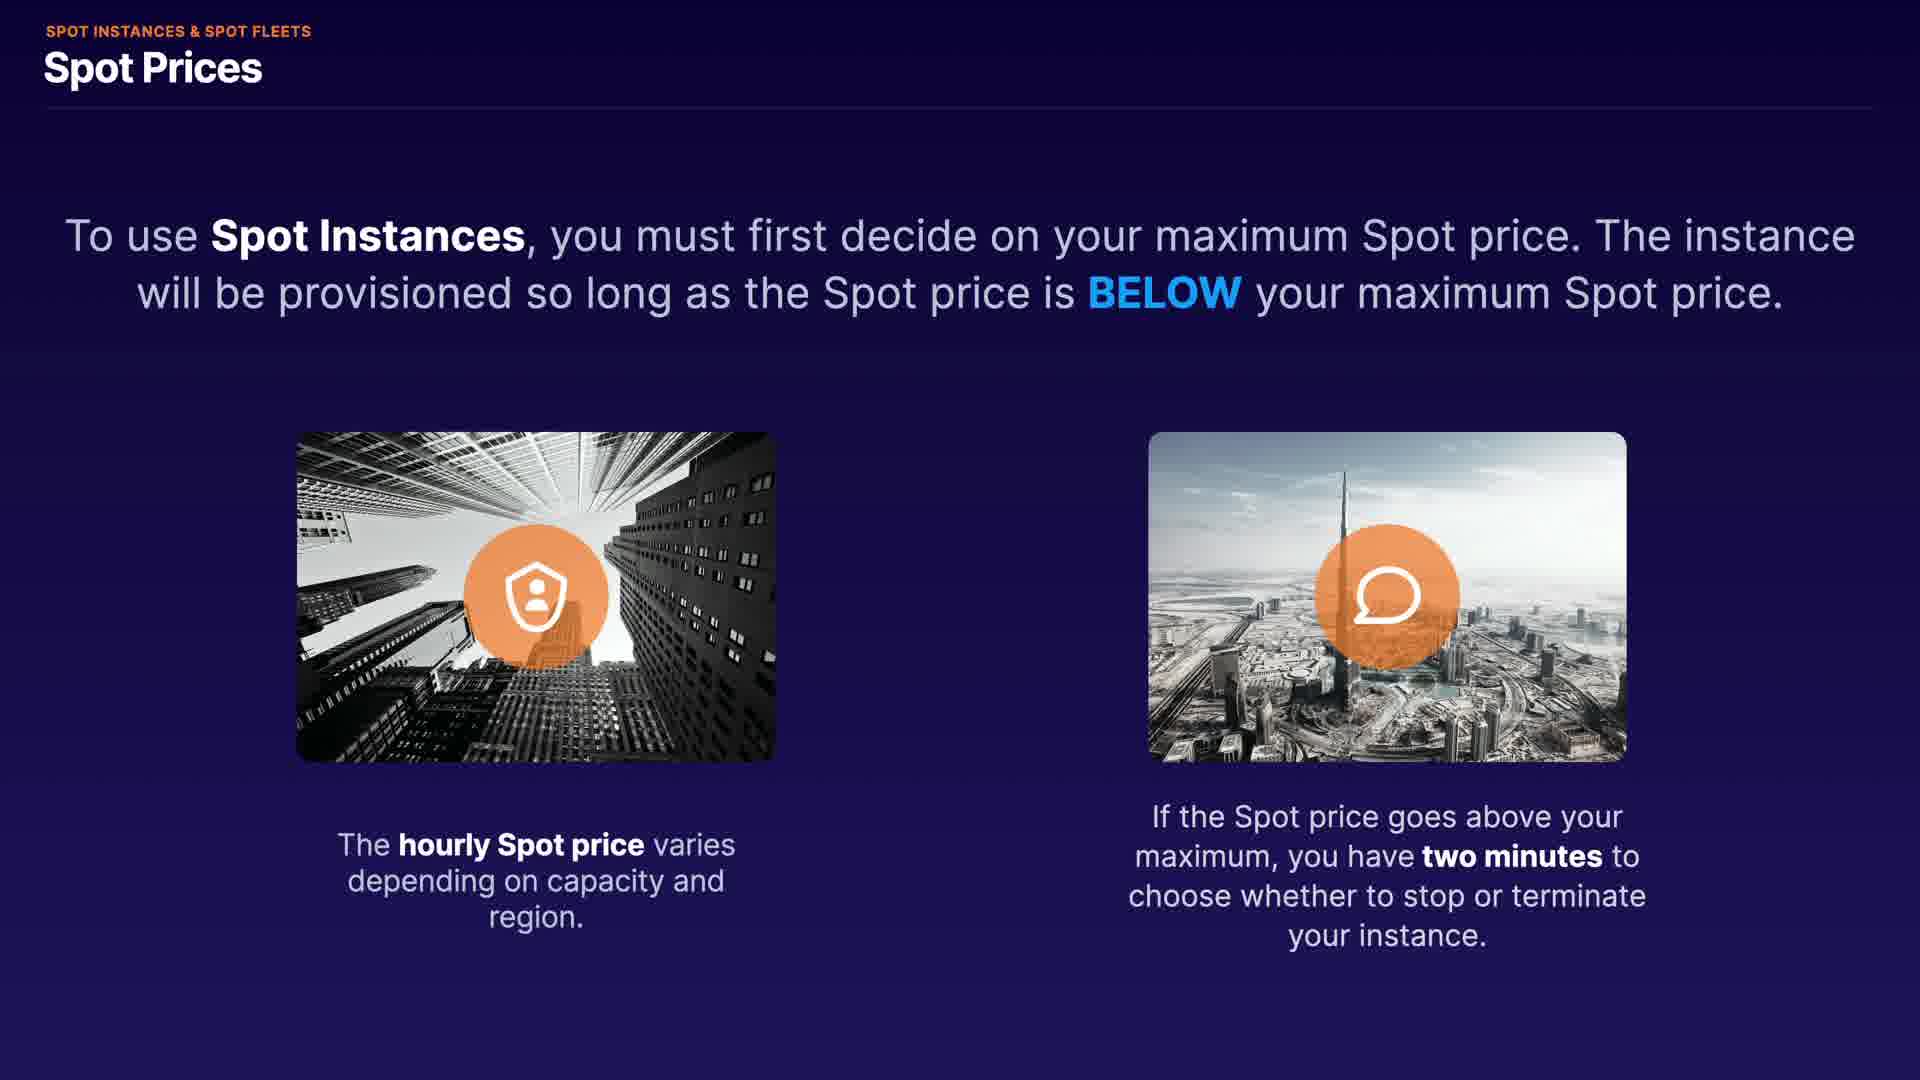Click the divider line beneath the title
1920x1080 pixels.
(x=958, y=107)
